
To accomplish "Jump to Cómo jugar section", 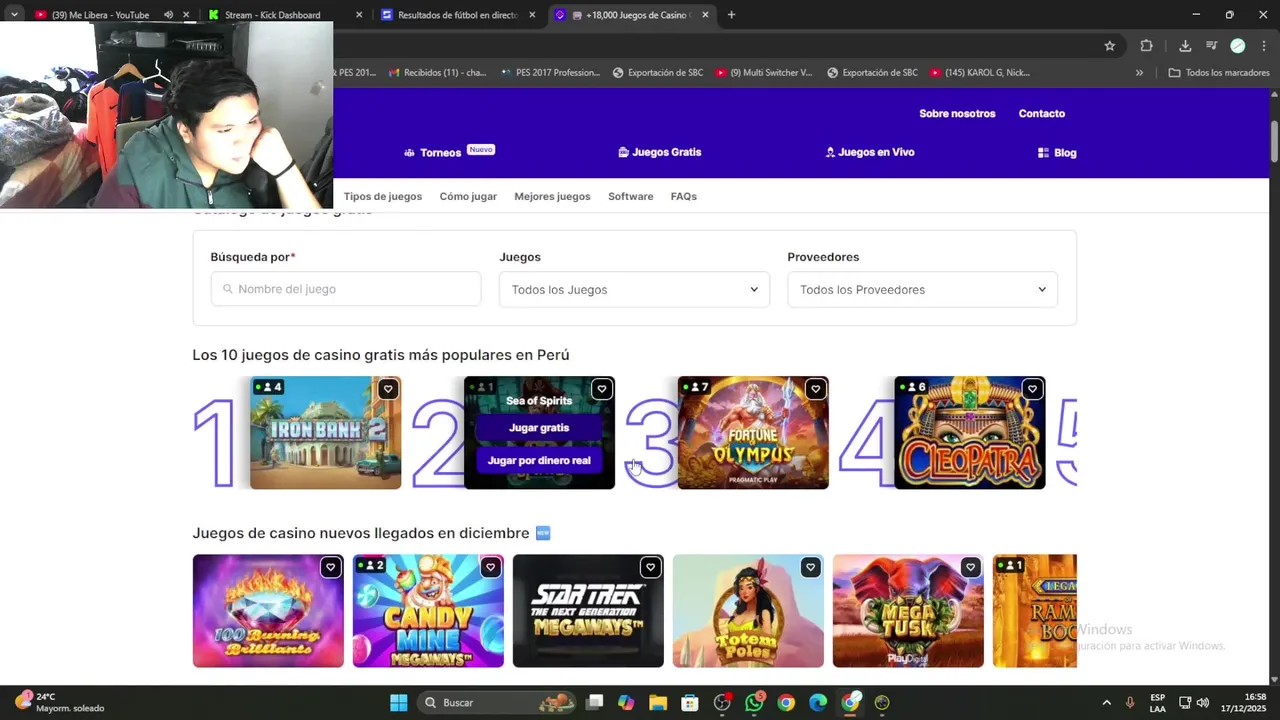I will click(468, 196).
